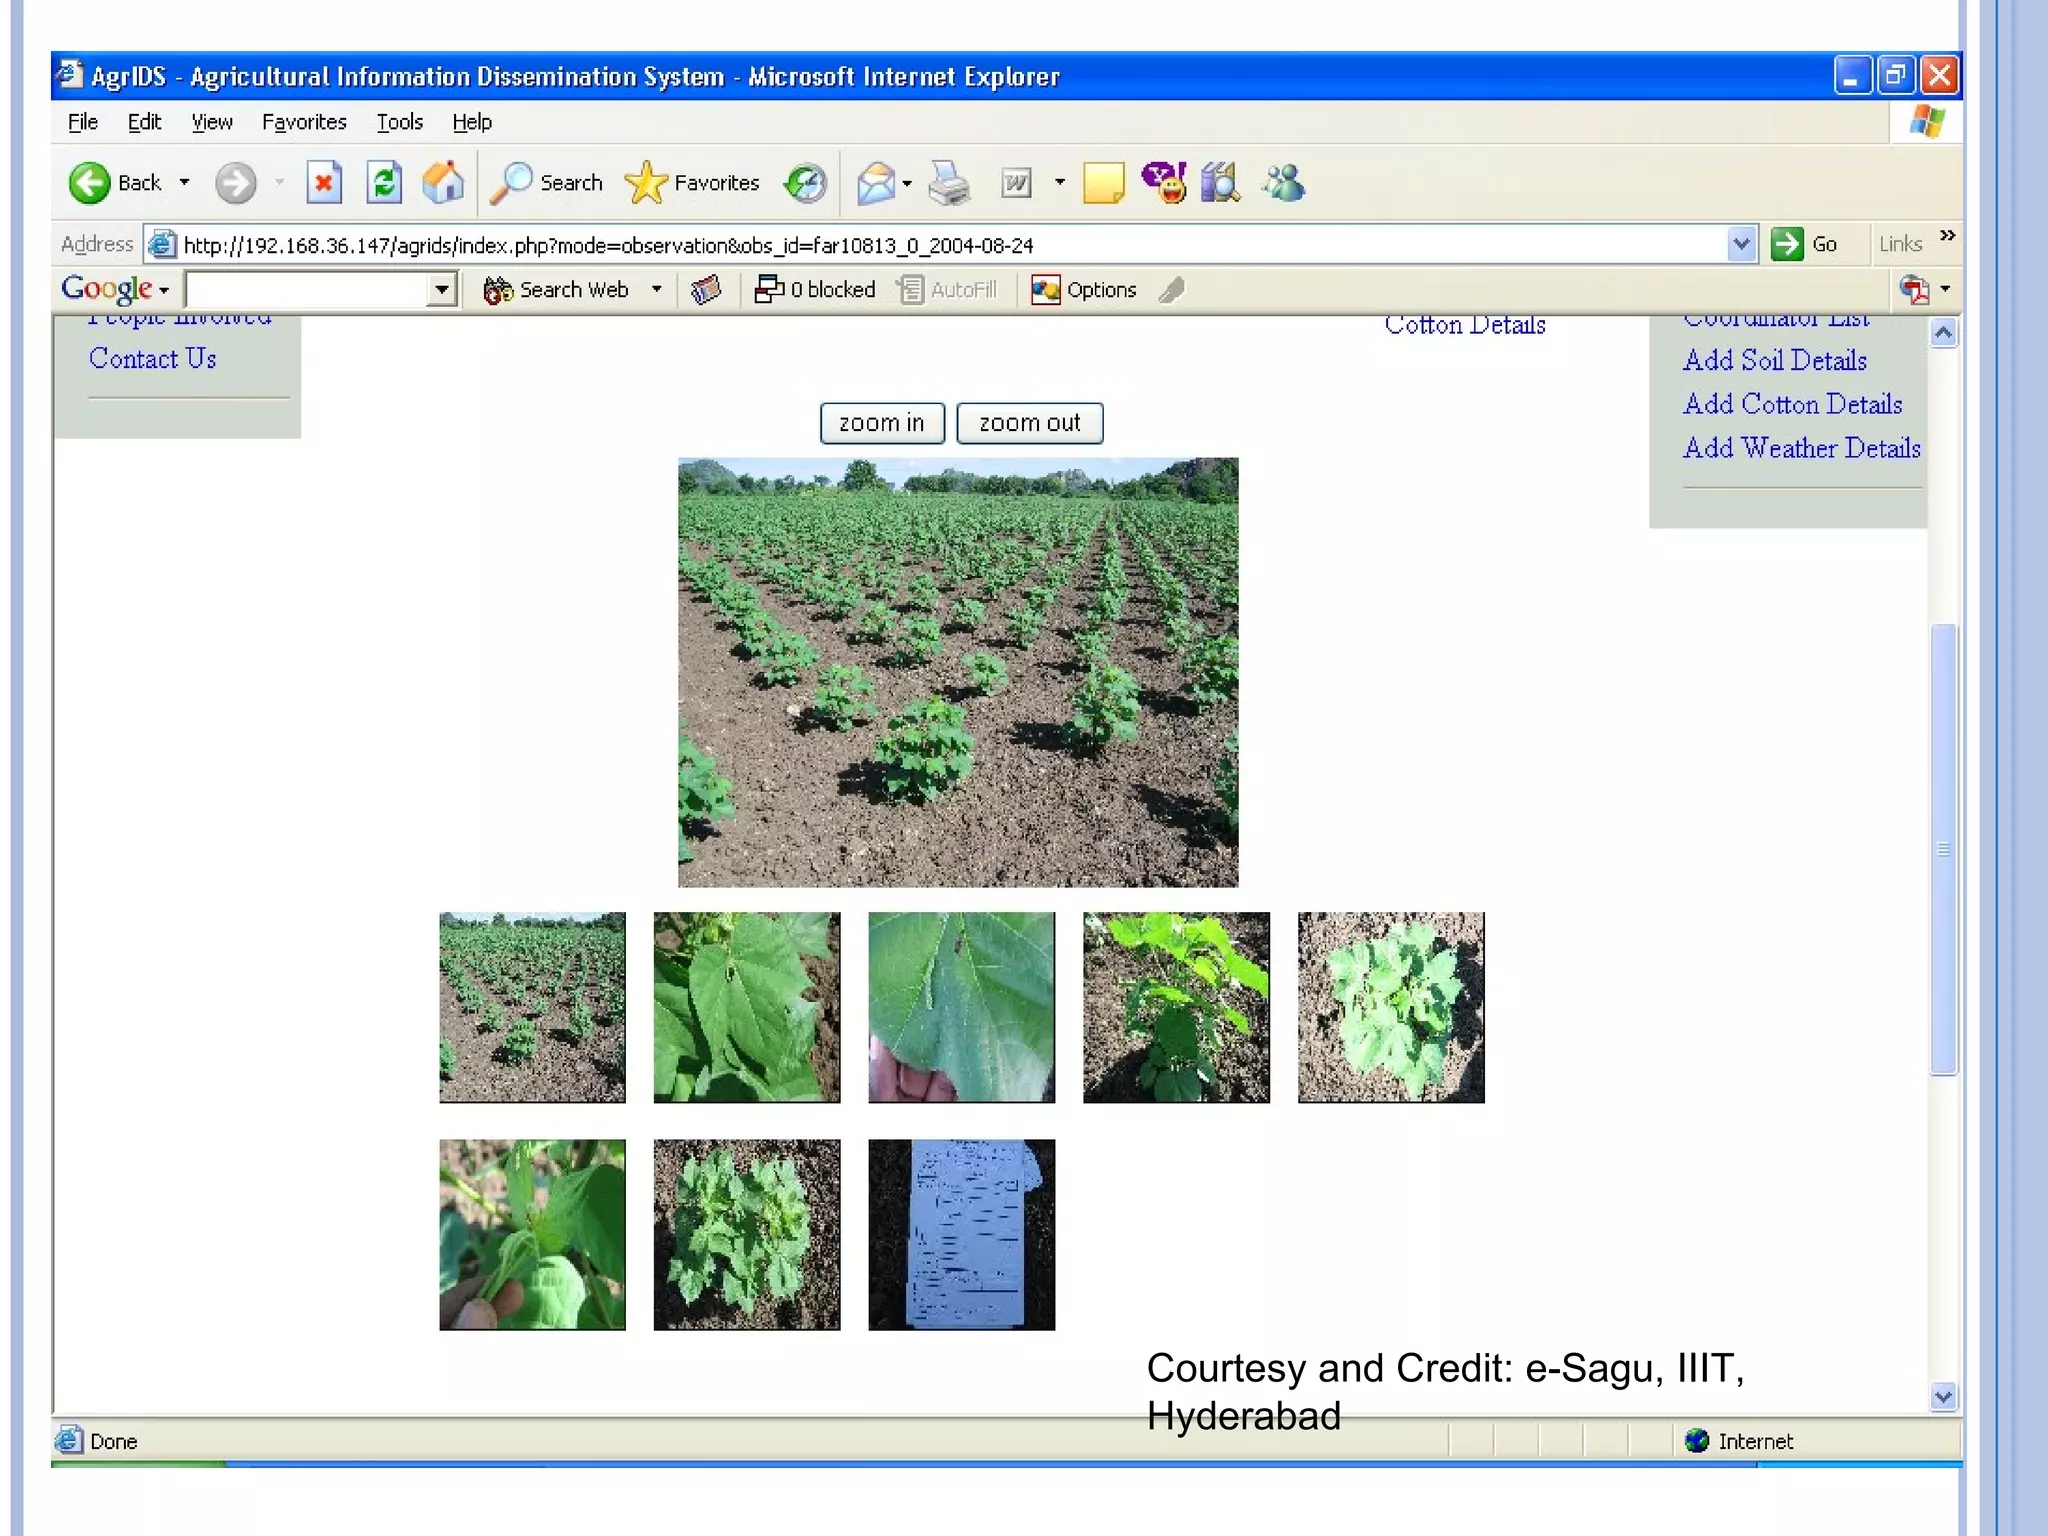
Task: Open the Search Web dropdown arrow
Action: [x=657, y=290]
